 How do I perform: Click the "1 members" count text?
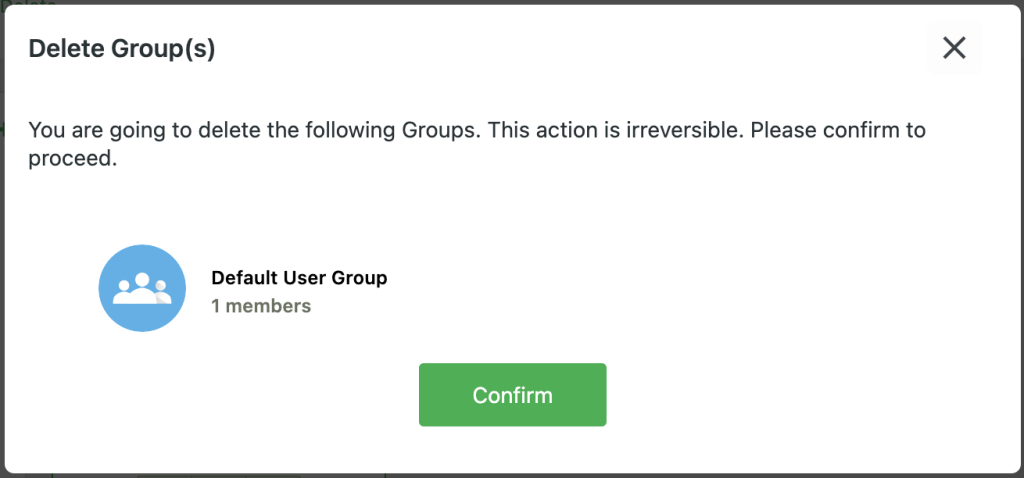tap(261, 306)
